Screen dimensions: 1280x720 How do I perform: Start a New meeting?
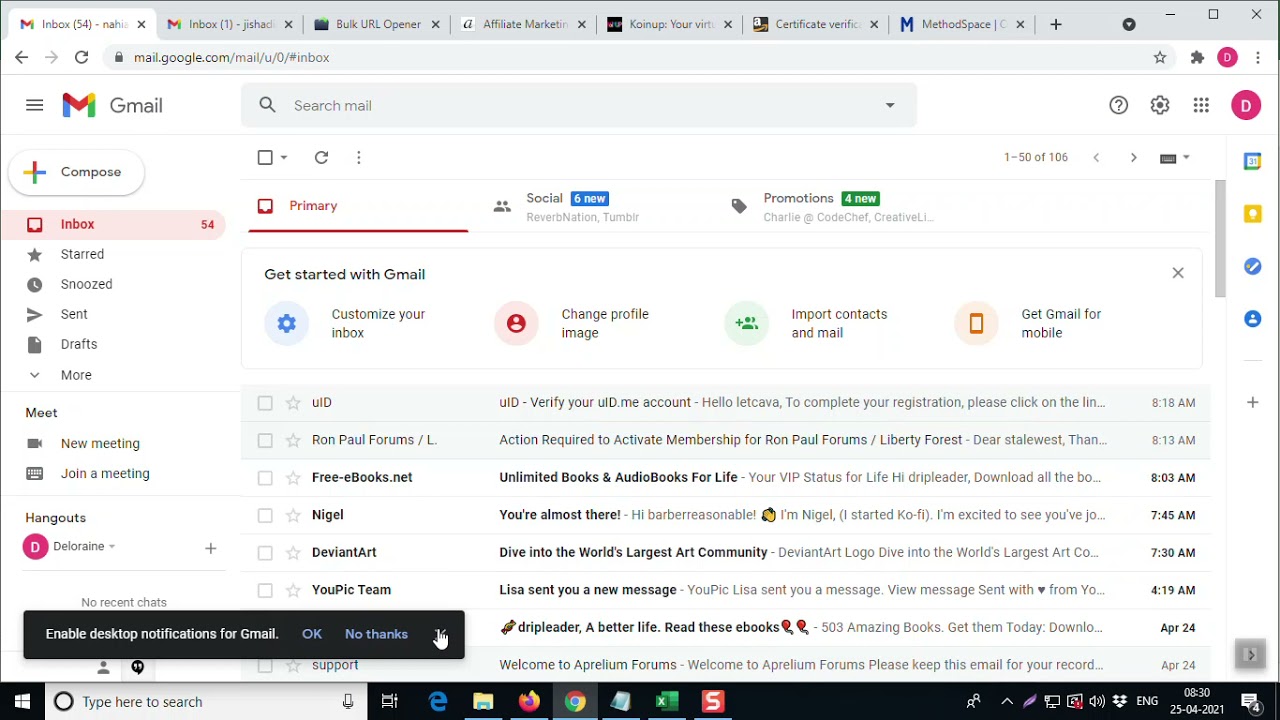[100, 444]
